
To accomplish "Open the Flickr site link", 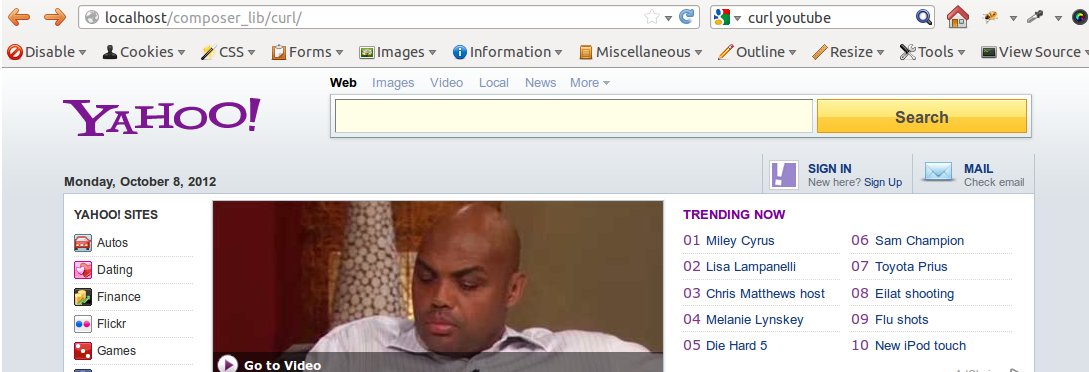I will point(112,324).
